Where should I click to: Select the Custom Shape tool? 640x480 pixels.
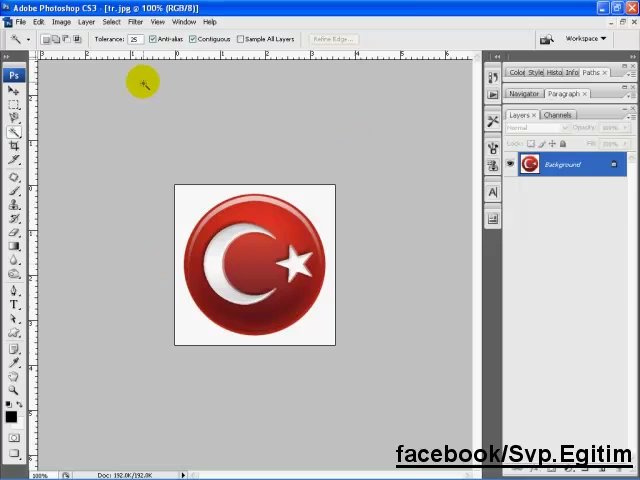click(13, 332)
